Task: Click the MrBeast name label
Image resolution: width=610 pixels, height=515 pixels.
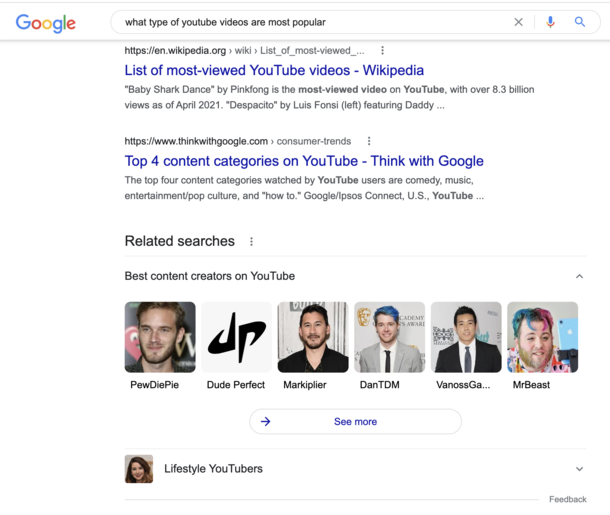Action: tap(531, 385)
